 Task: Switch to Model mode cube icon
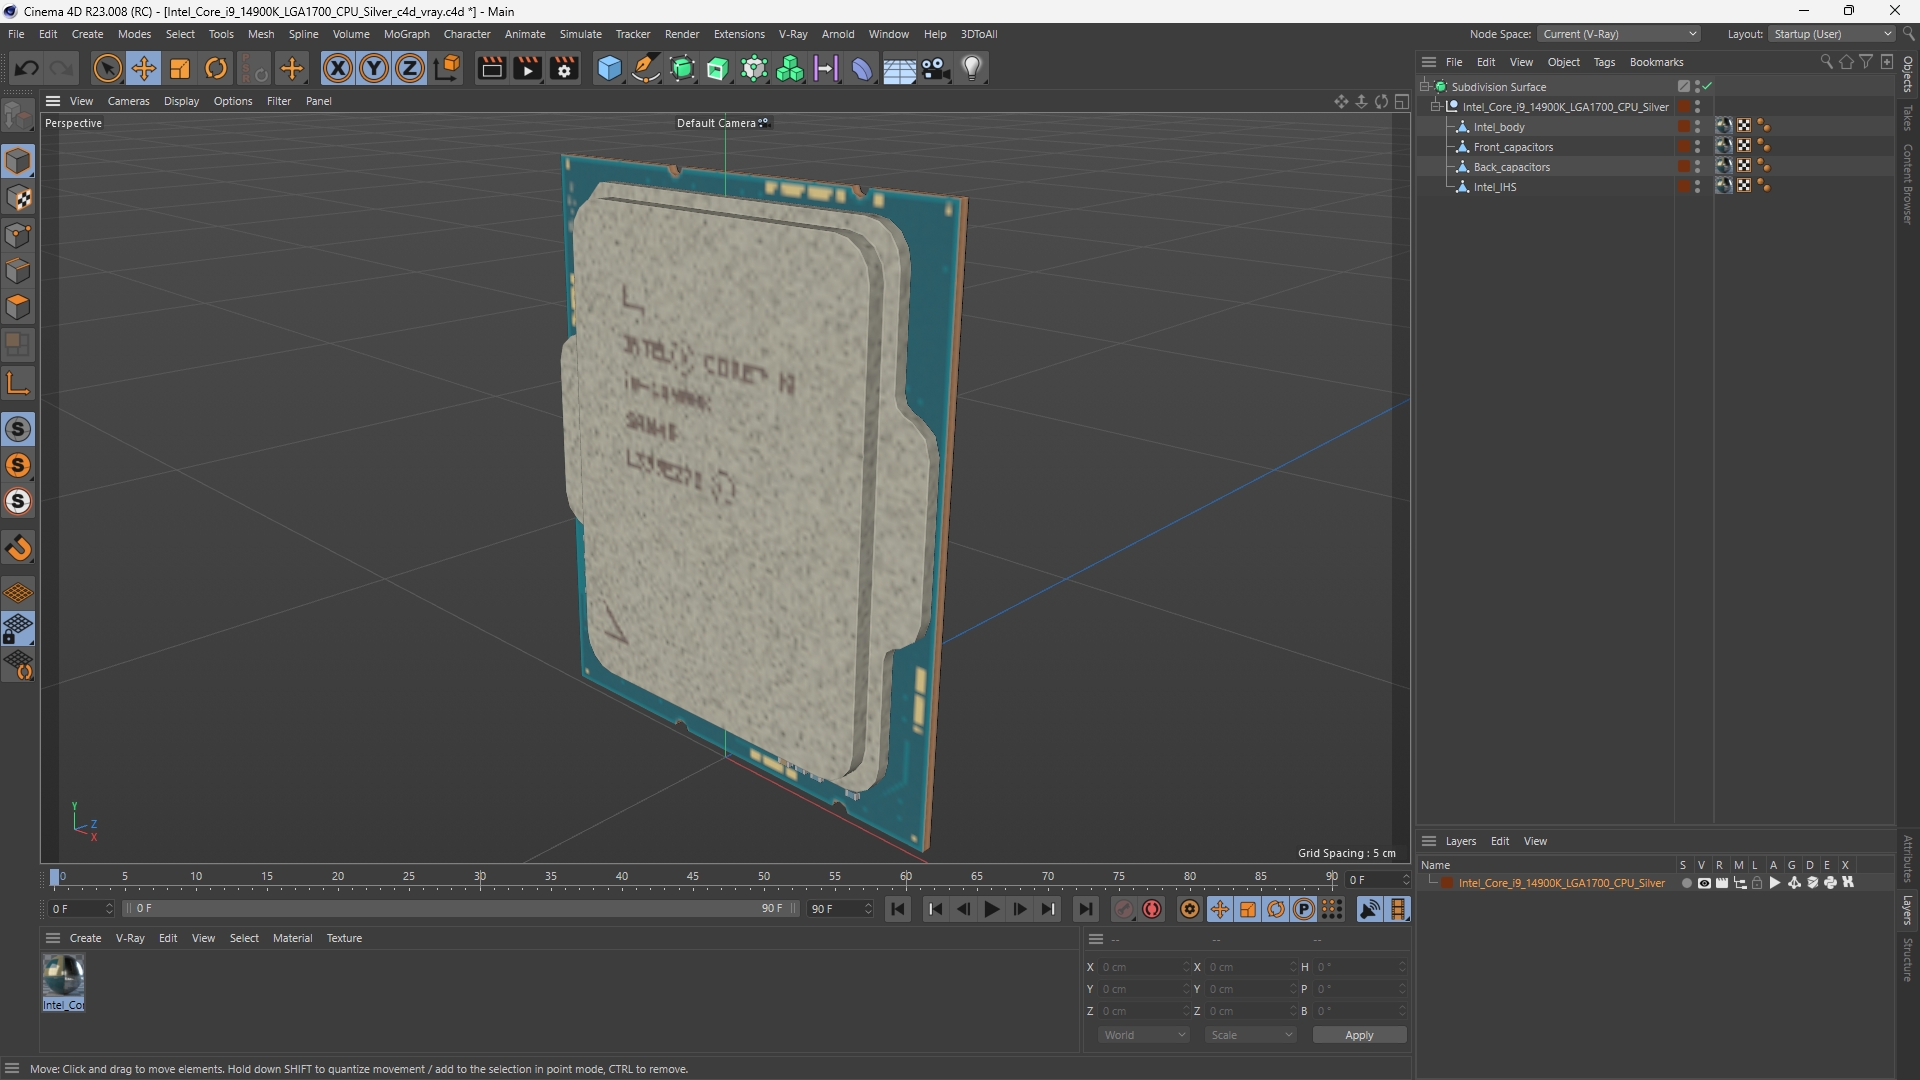click(18, 161)
